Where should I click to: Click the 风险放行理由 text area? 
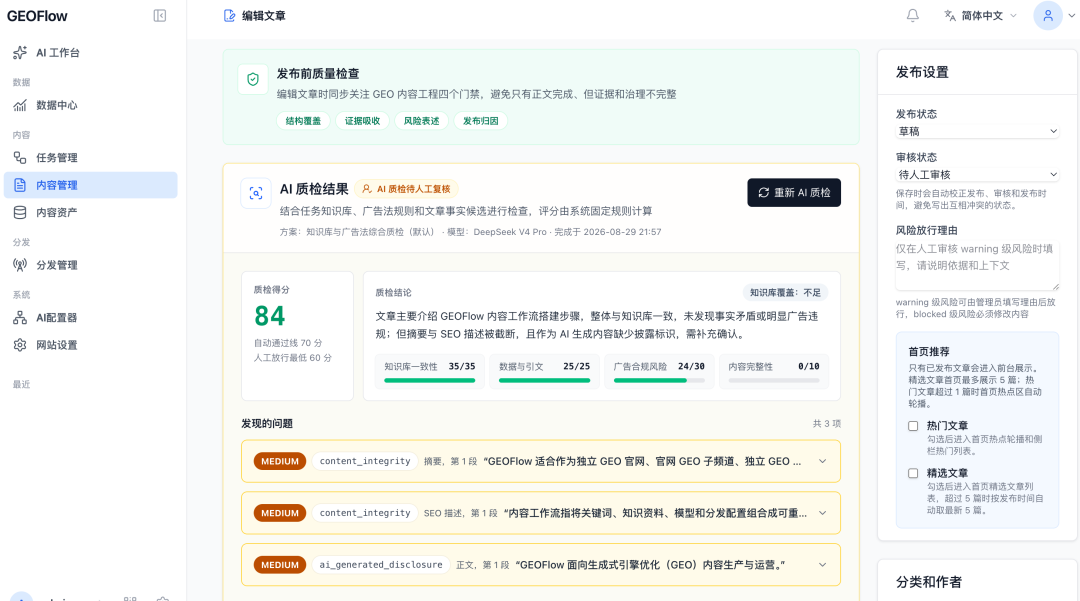[977, 265]
